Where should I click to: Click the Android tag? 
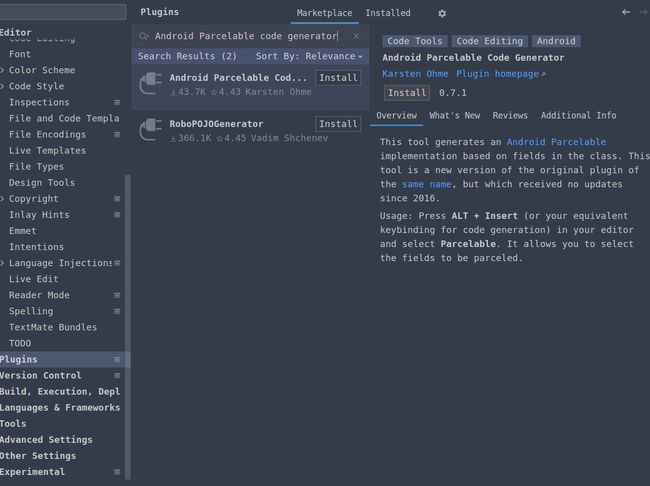556,41
